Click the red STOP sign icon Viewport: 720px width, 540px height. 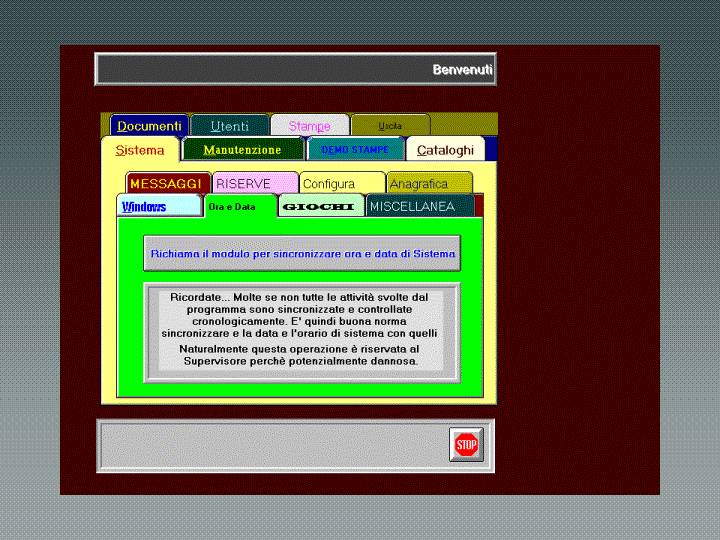(x=466, y=444)
